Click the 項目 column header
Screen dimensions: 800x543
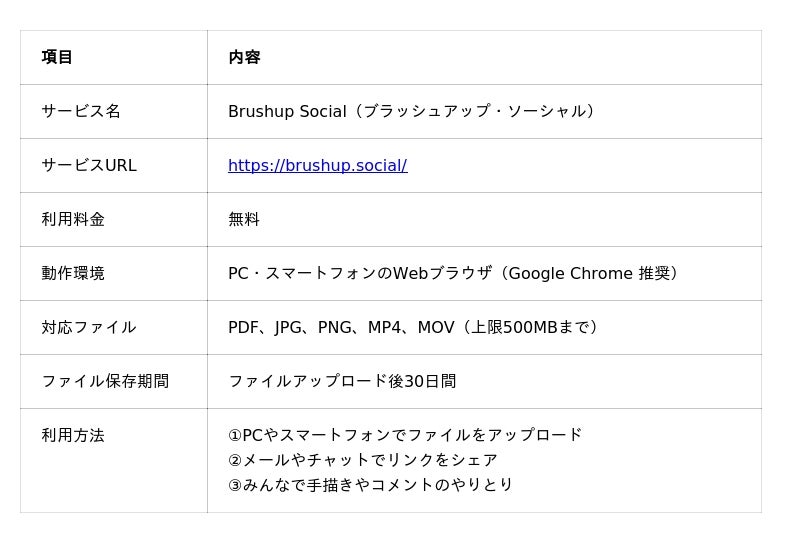[x=57, y=57]
